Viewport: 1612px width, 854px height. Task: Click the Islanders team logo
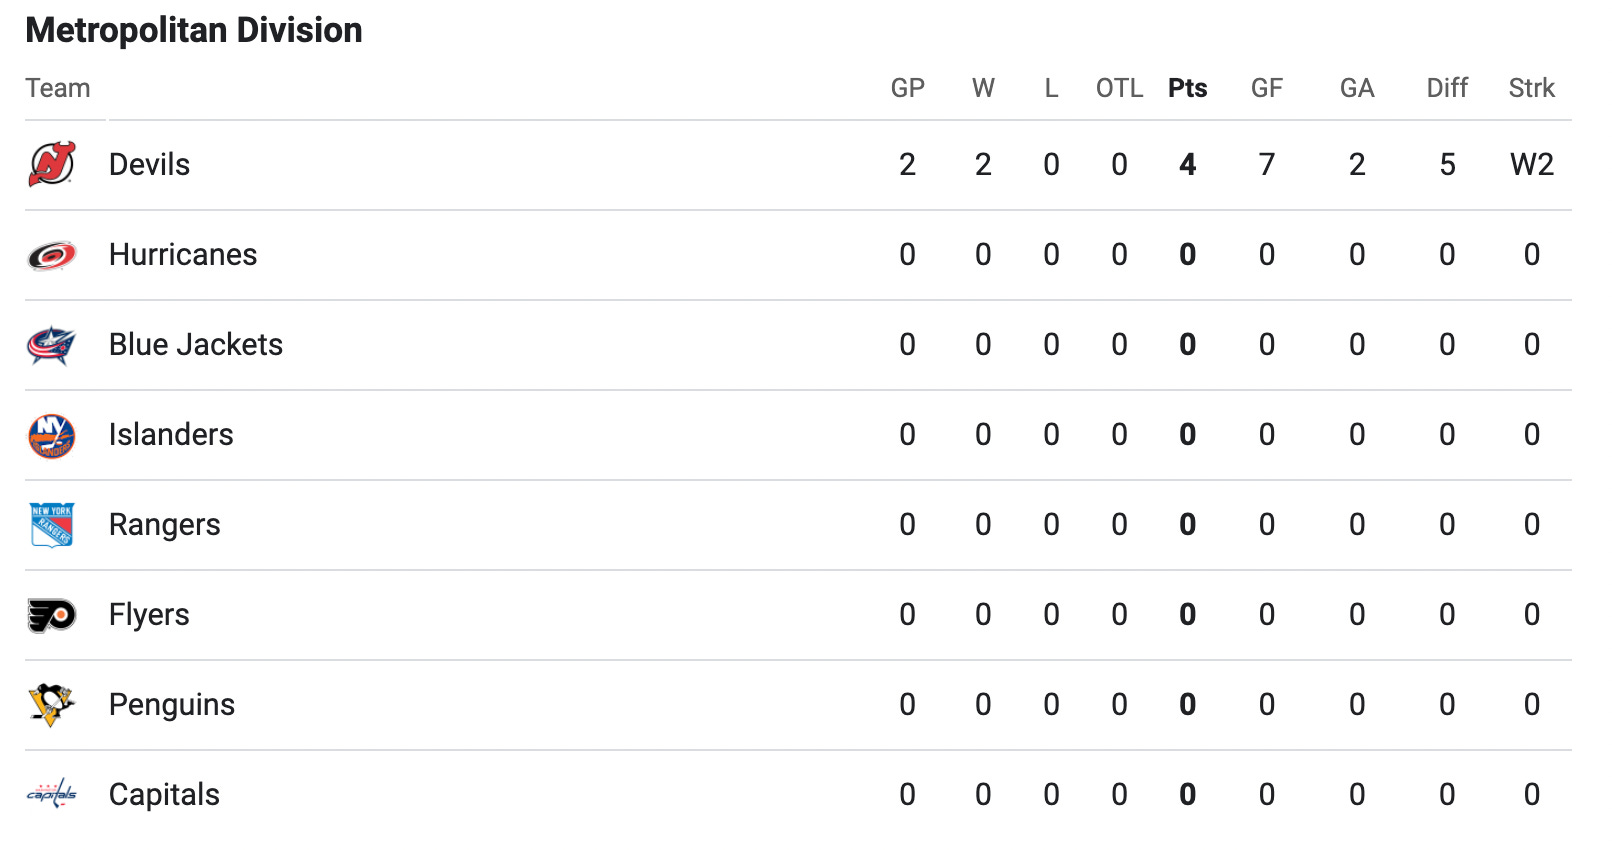click(52, 435)
